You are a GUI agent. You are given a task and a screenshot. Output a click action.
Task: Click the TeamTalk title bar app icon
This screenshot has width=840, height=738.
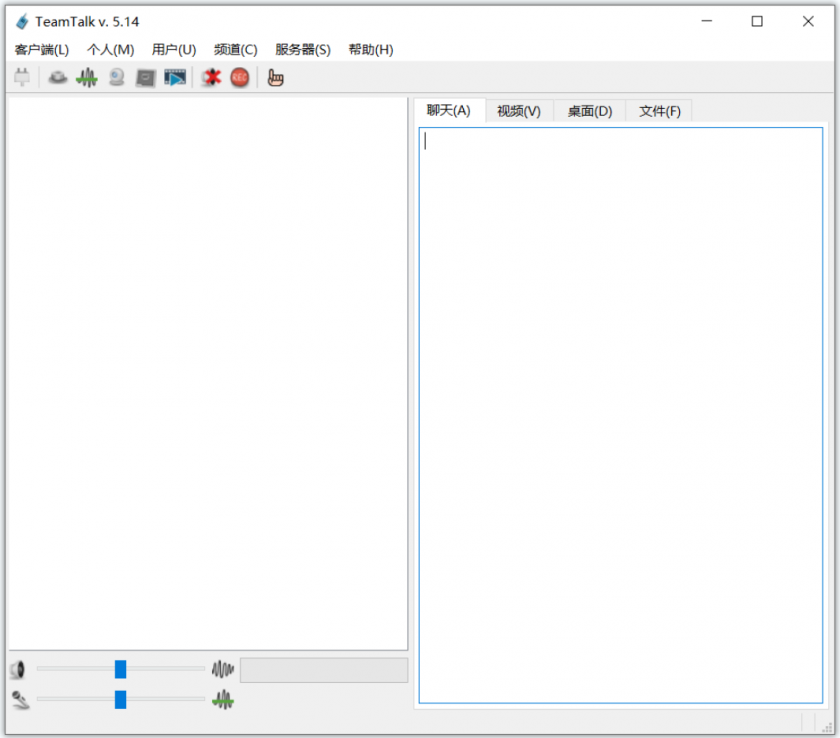(x=22, y=21)
